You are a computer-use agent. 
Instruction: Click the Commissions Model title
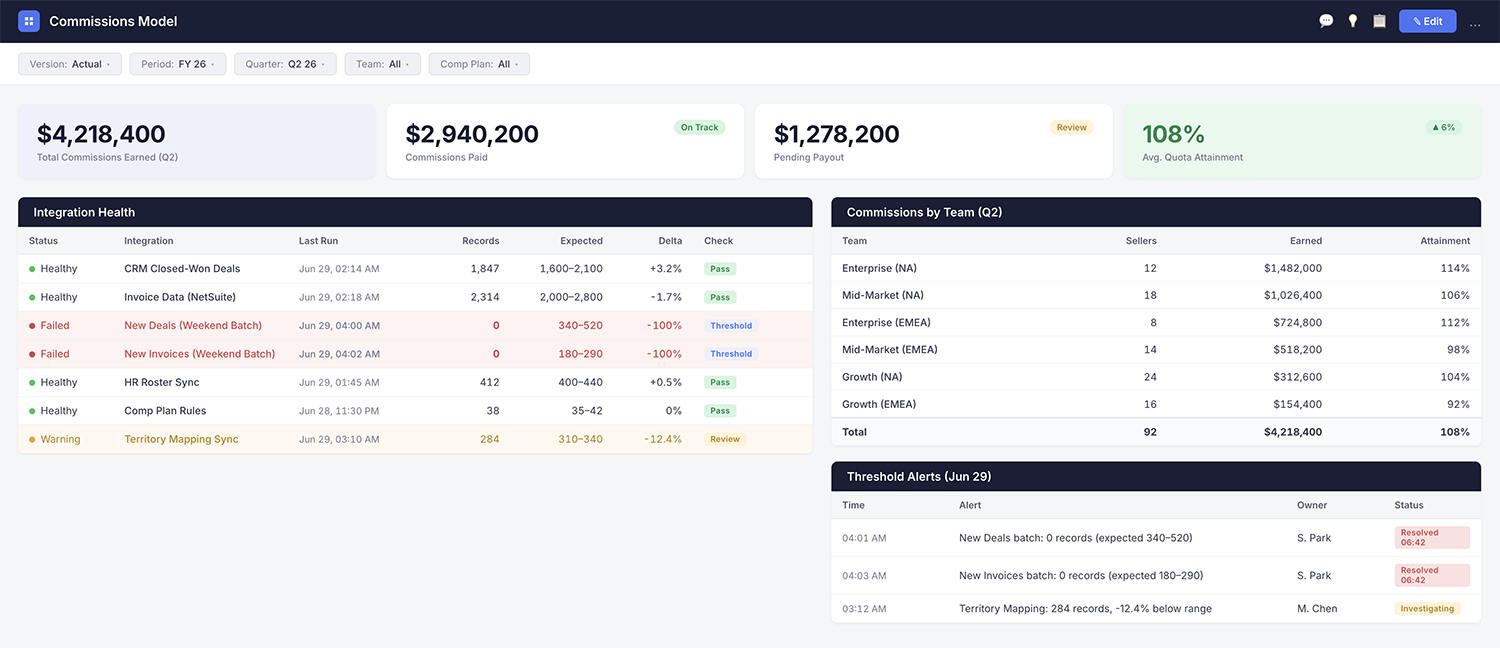click(x=113, y=21)
